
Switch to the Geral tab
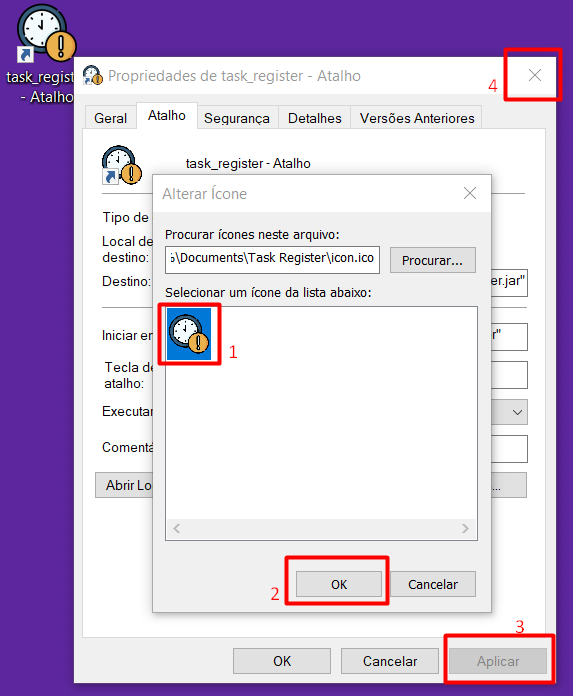coord(110,118)
